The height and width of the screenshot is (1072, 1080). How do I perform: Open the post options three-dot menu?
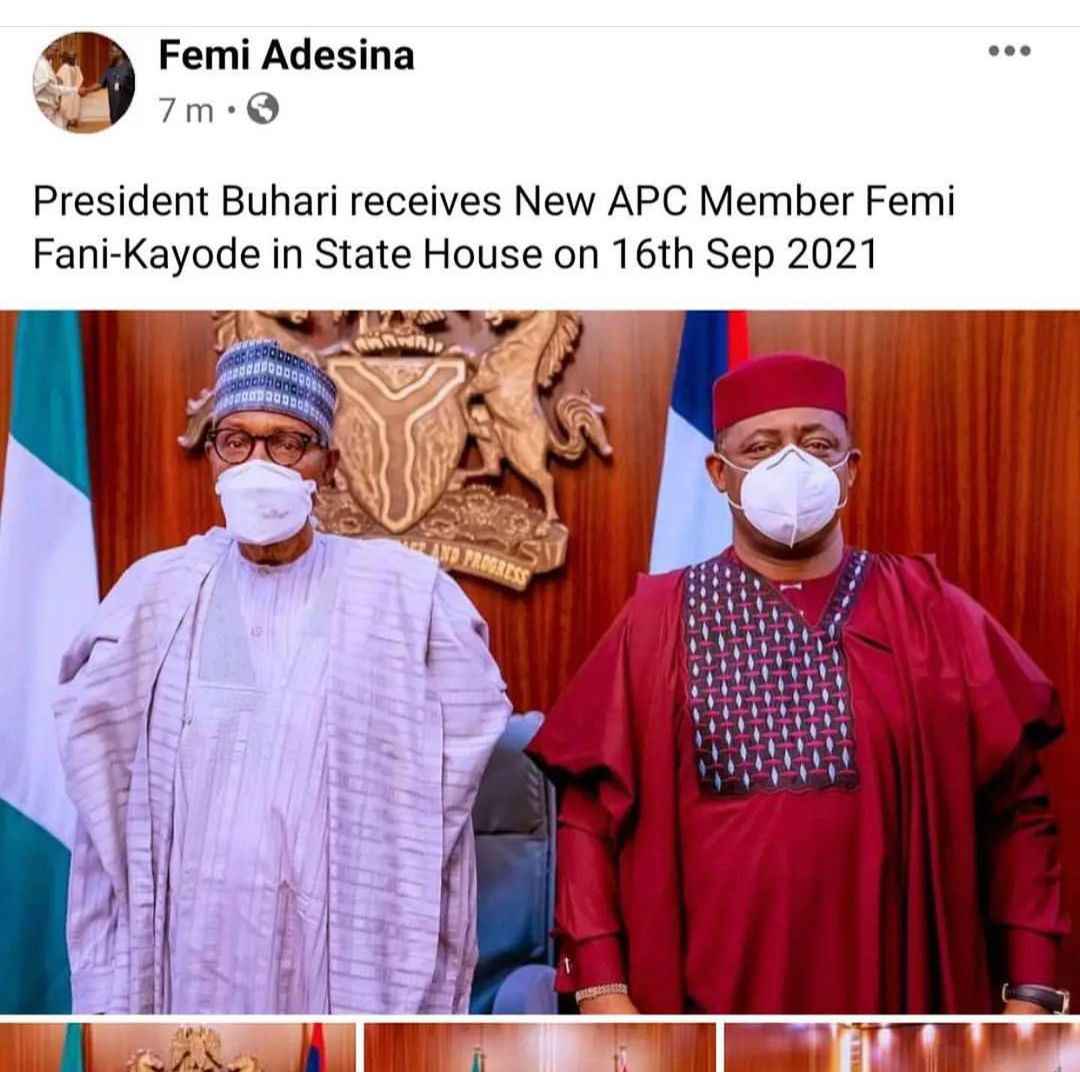[1009, 50]
